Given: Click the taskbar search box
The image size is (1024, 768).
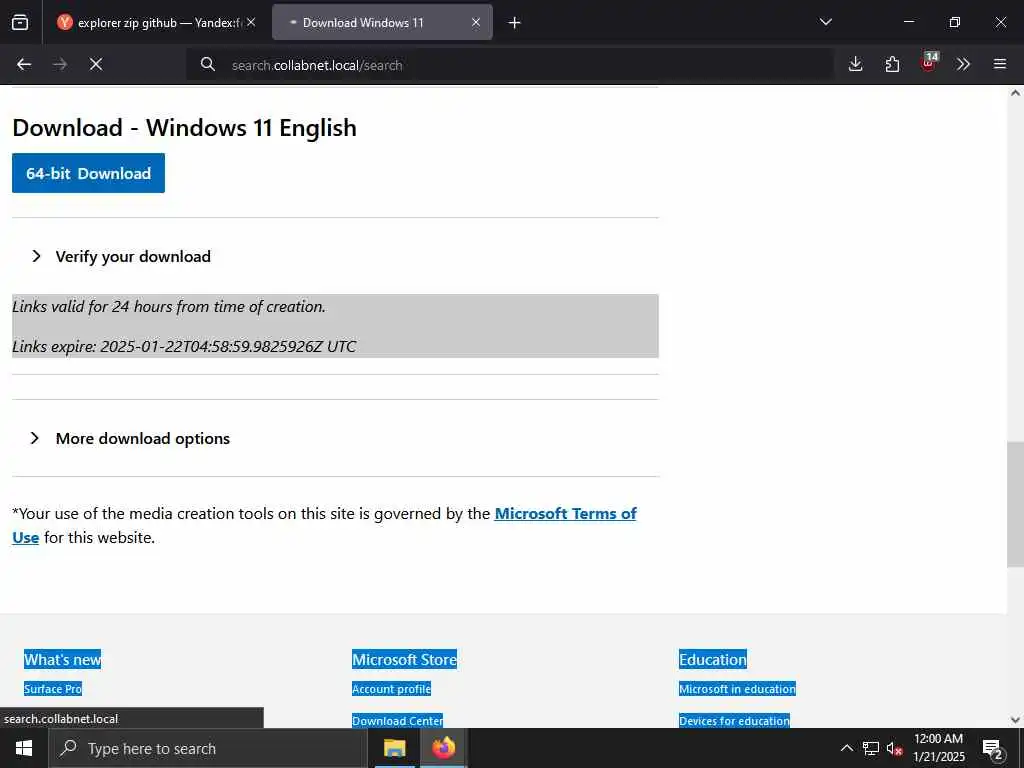Looking at the screenshot, I should point(208,748).
